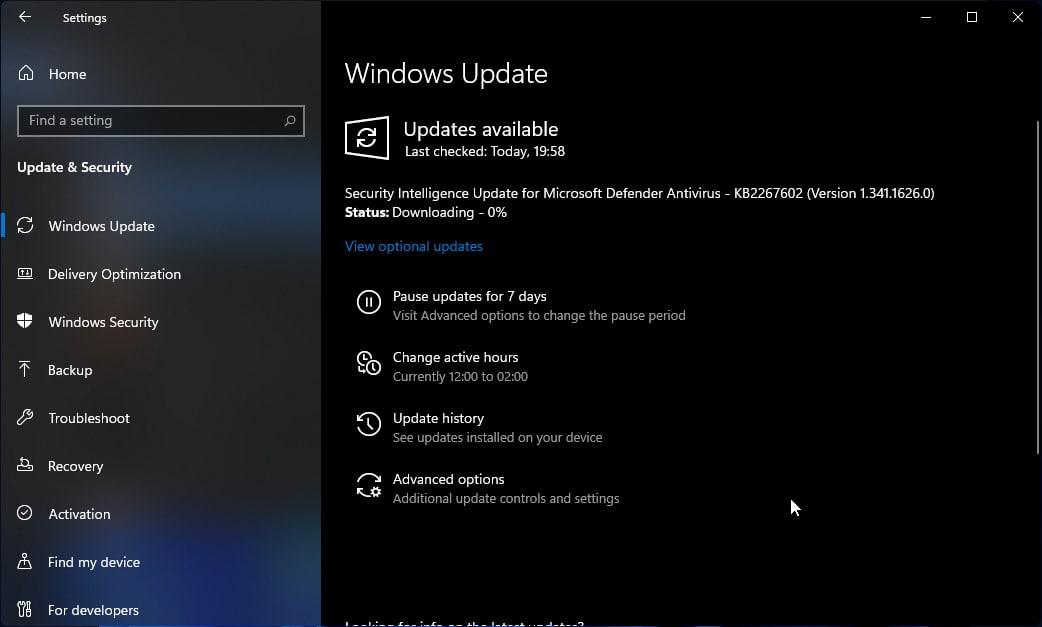Click the Updates available refresh icon
Image resolution: width=1042 pixels, height=627 pixels.
click(x=367, y=138)
